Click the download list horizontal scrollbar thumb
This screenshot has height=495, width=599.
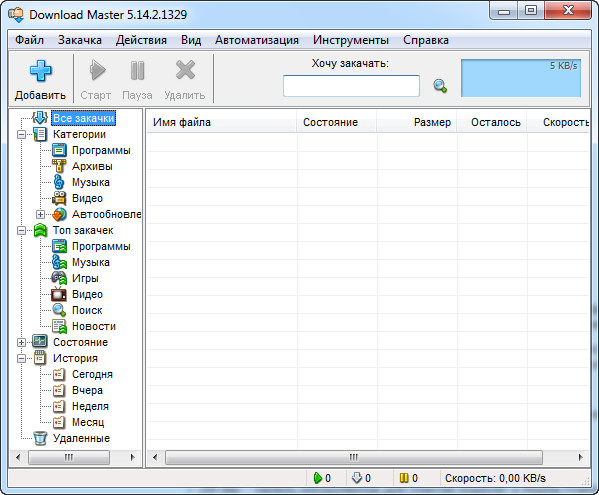point(354,457)
